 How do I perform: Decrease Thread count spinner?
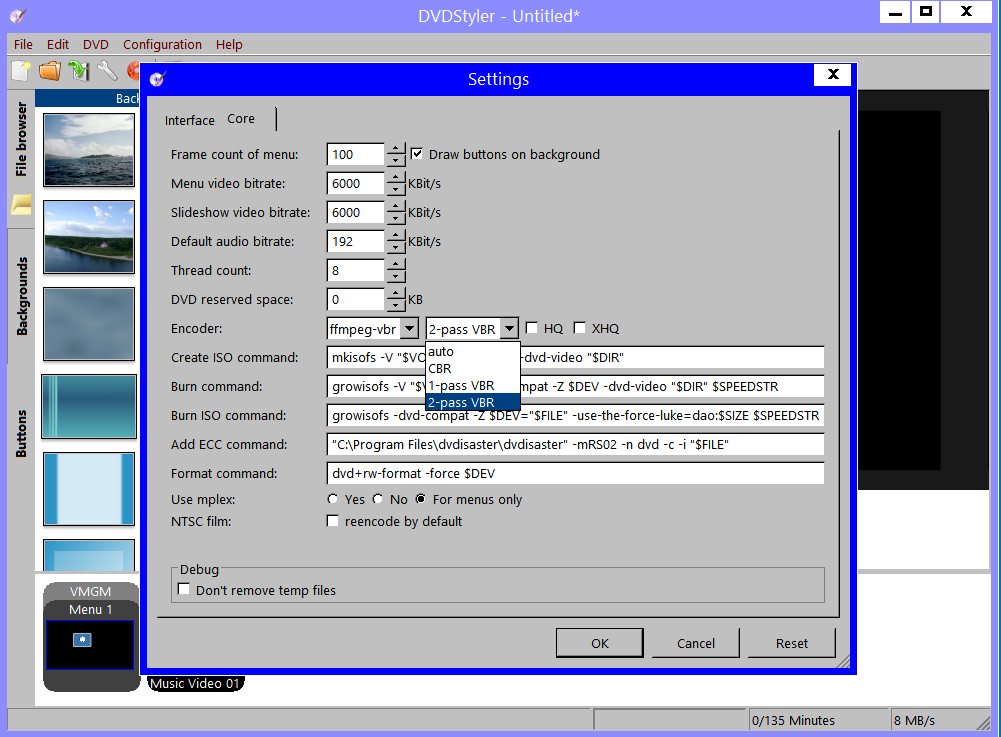tap(396, 277)
